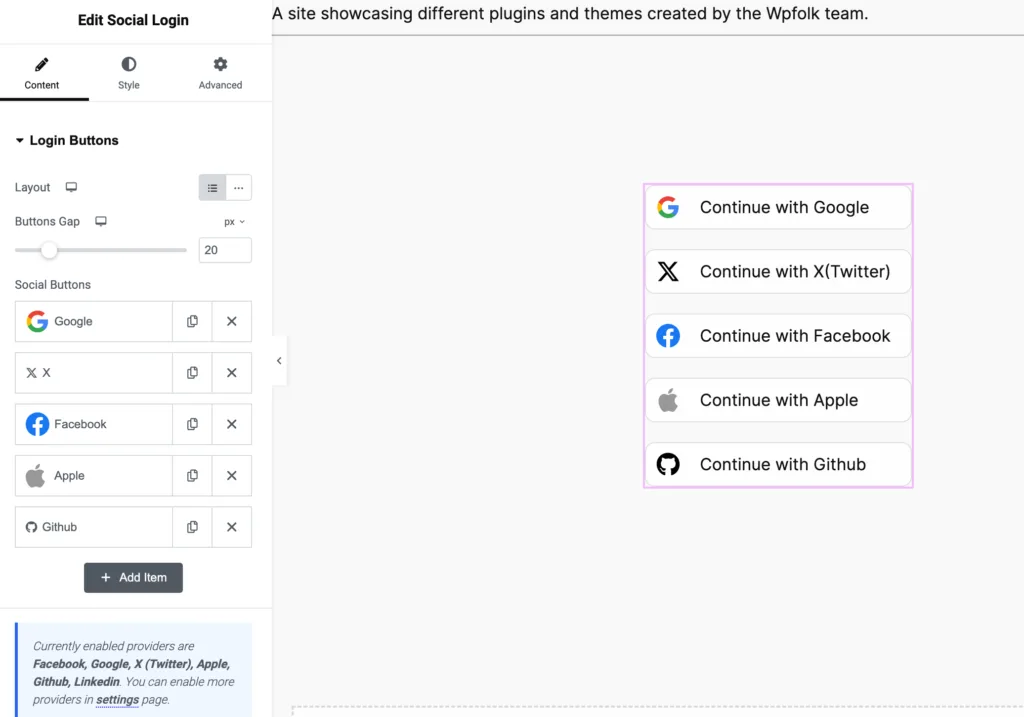Click the Buttons Gap slider track
The width and height of the screenshot is (1024, 717).
click(x=101, y=250)
